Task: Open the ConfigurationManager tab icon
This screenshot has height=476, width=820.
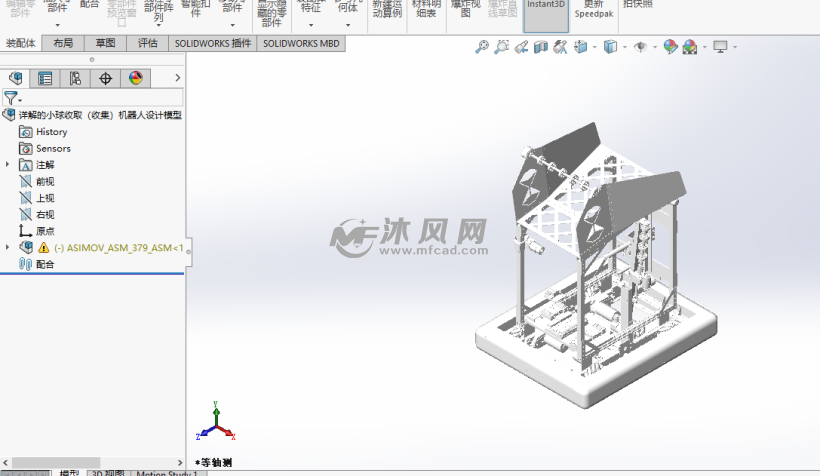Action: click(x=75, y=78)
